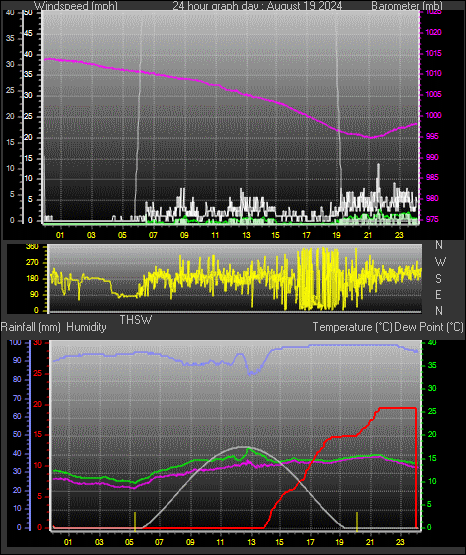Viewport: 466px width, 555px height.
Task: Click the Rainfall (mm) label
Action: click(x=30, y=327)
